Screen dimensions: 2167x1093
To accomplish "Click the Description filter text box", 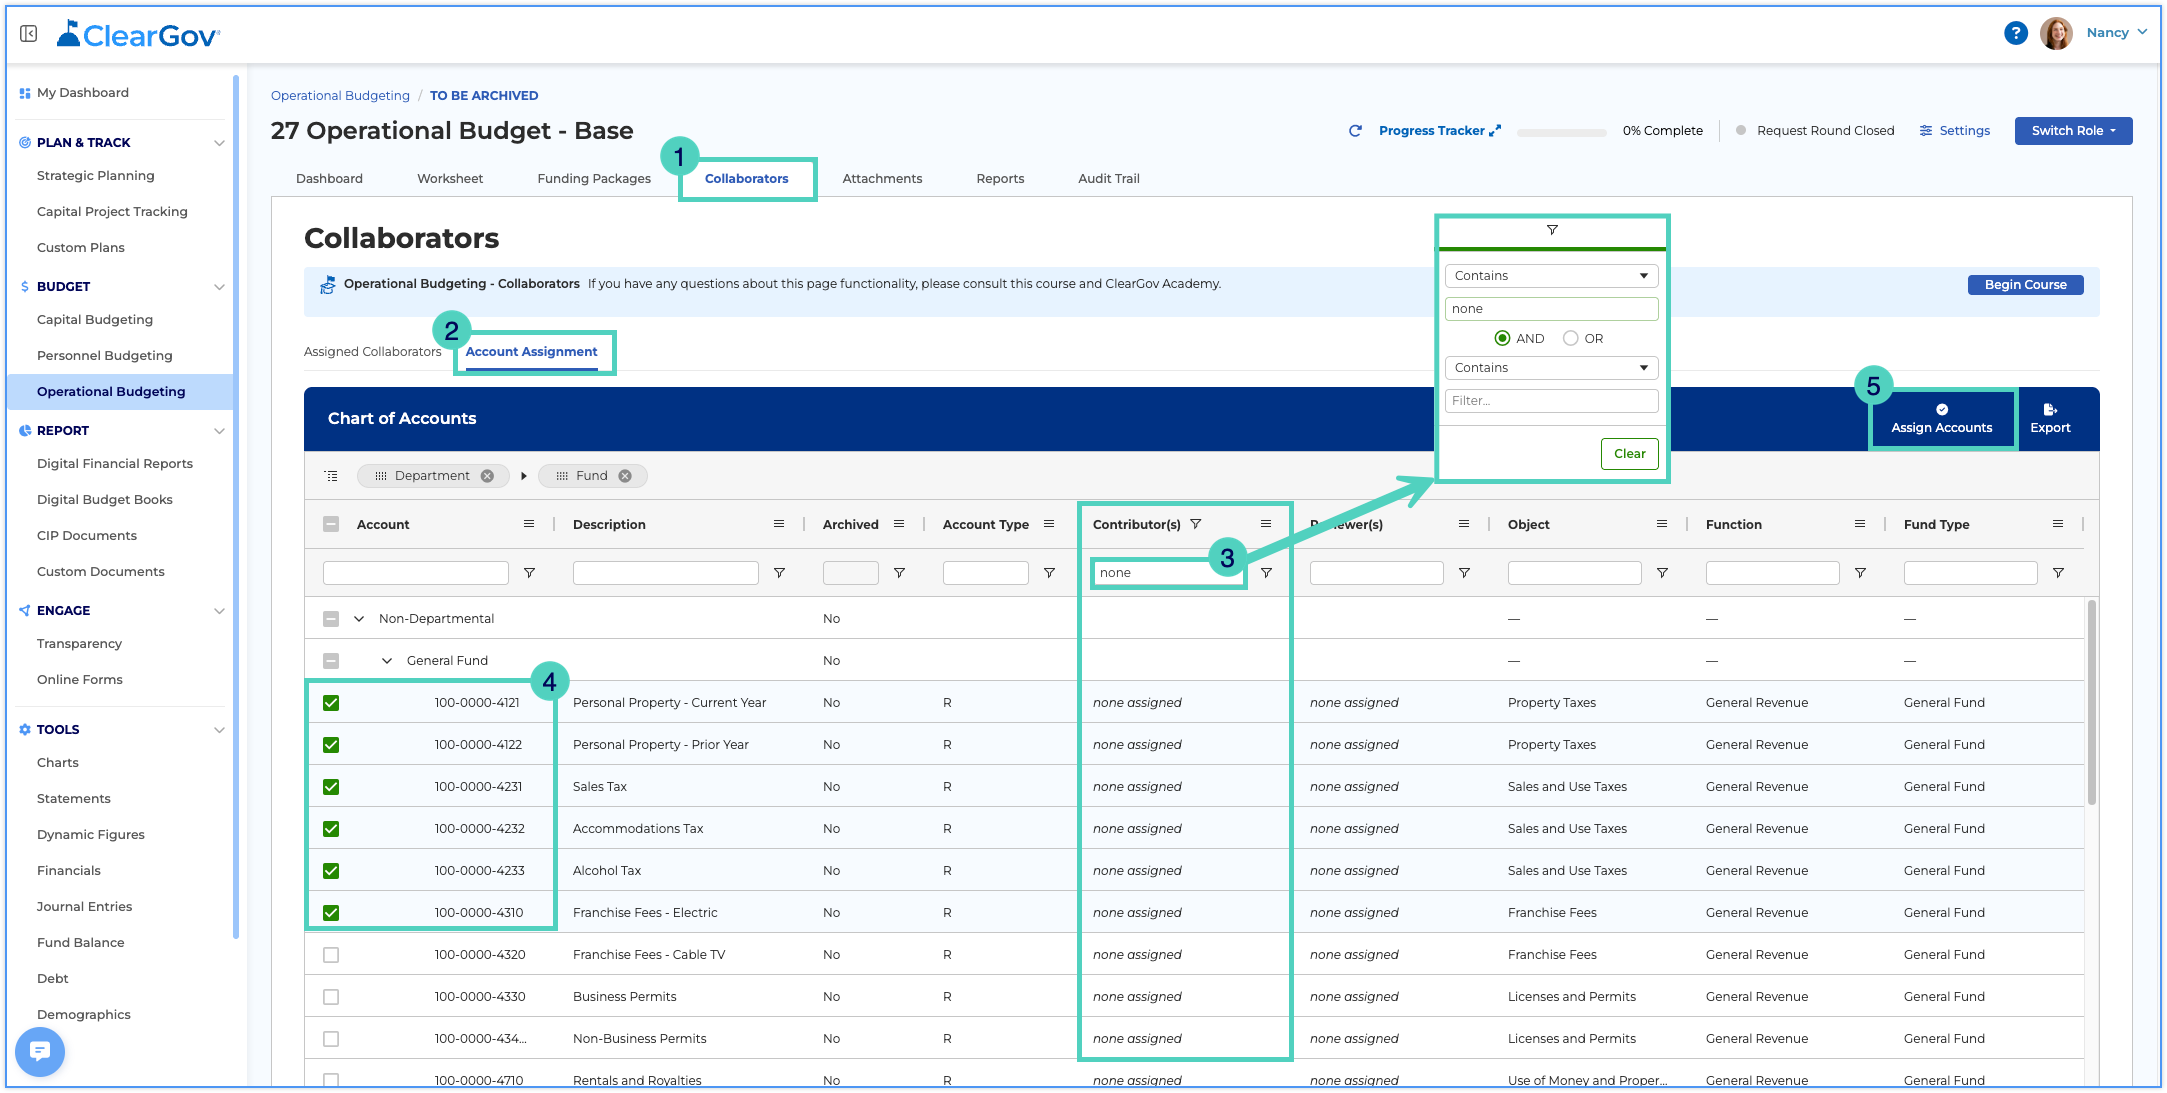I will tap(665, 573).
